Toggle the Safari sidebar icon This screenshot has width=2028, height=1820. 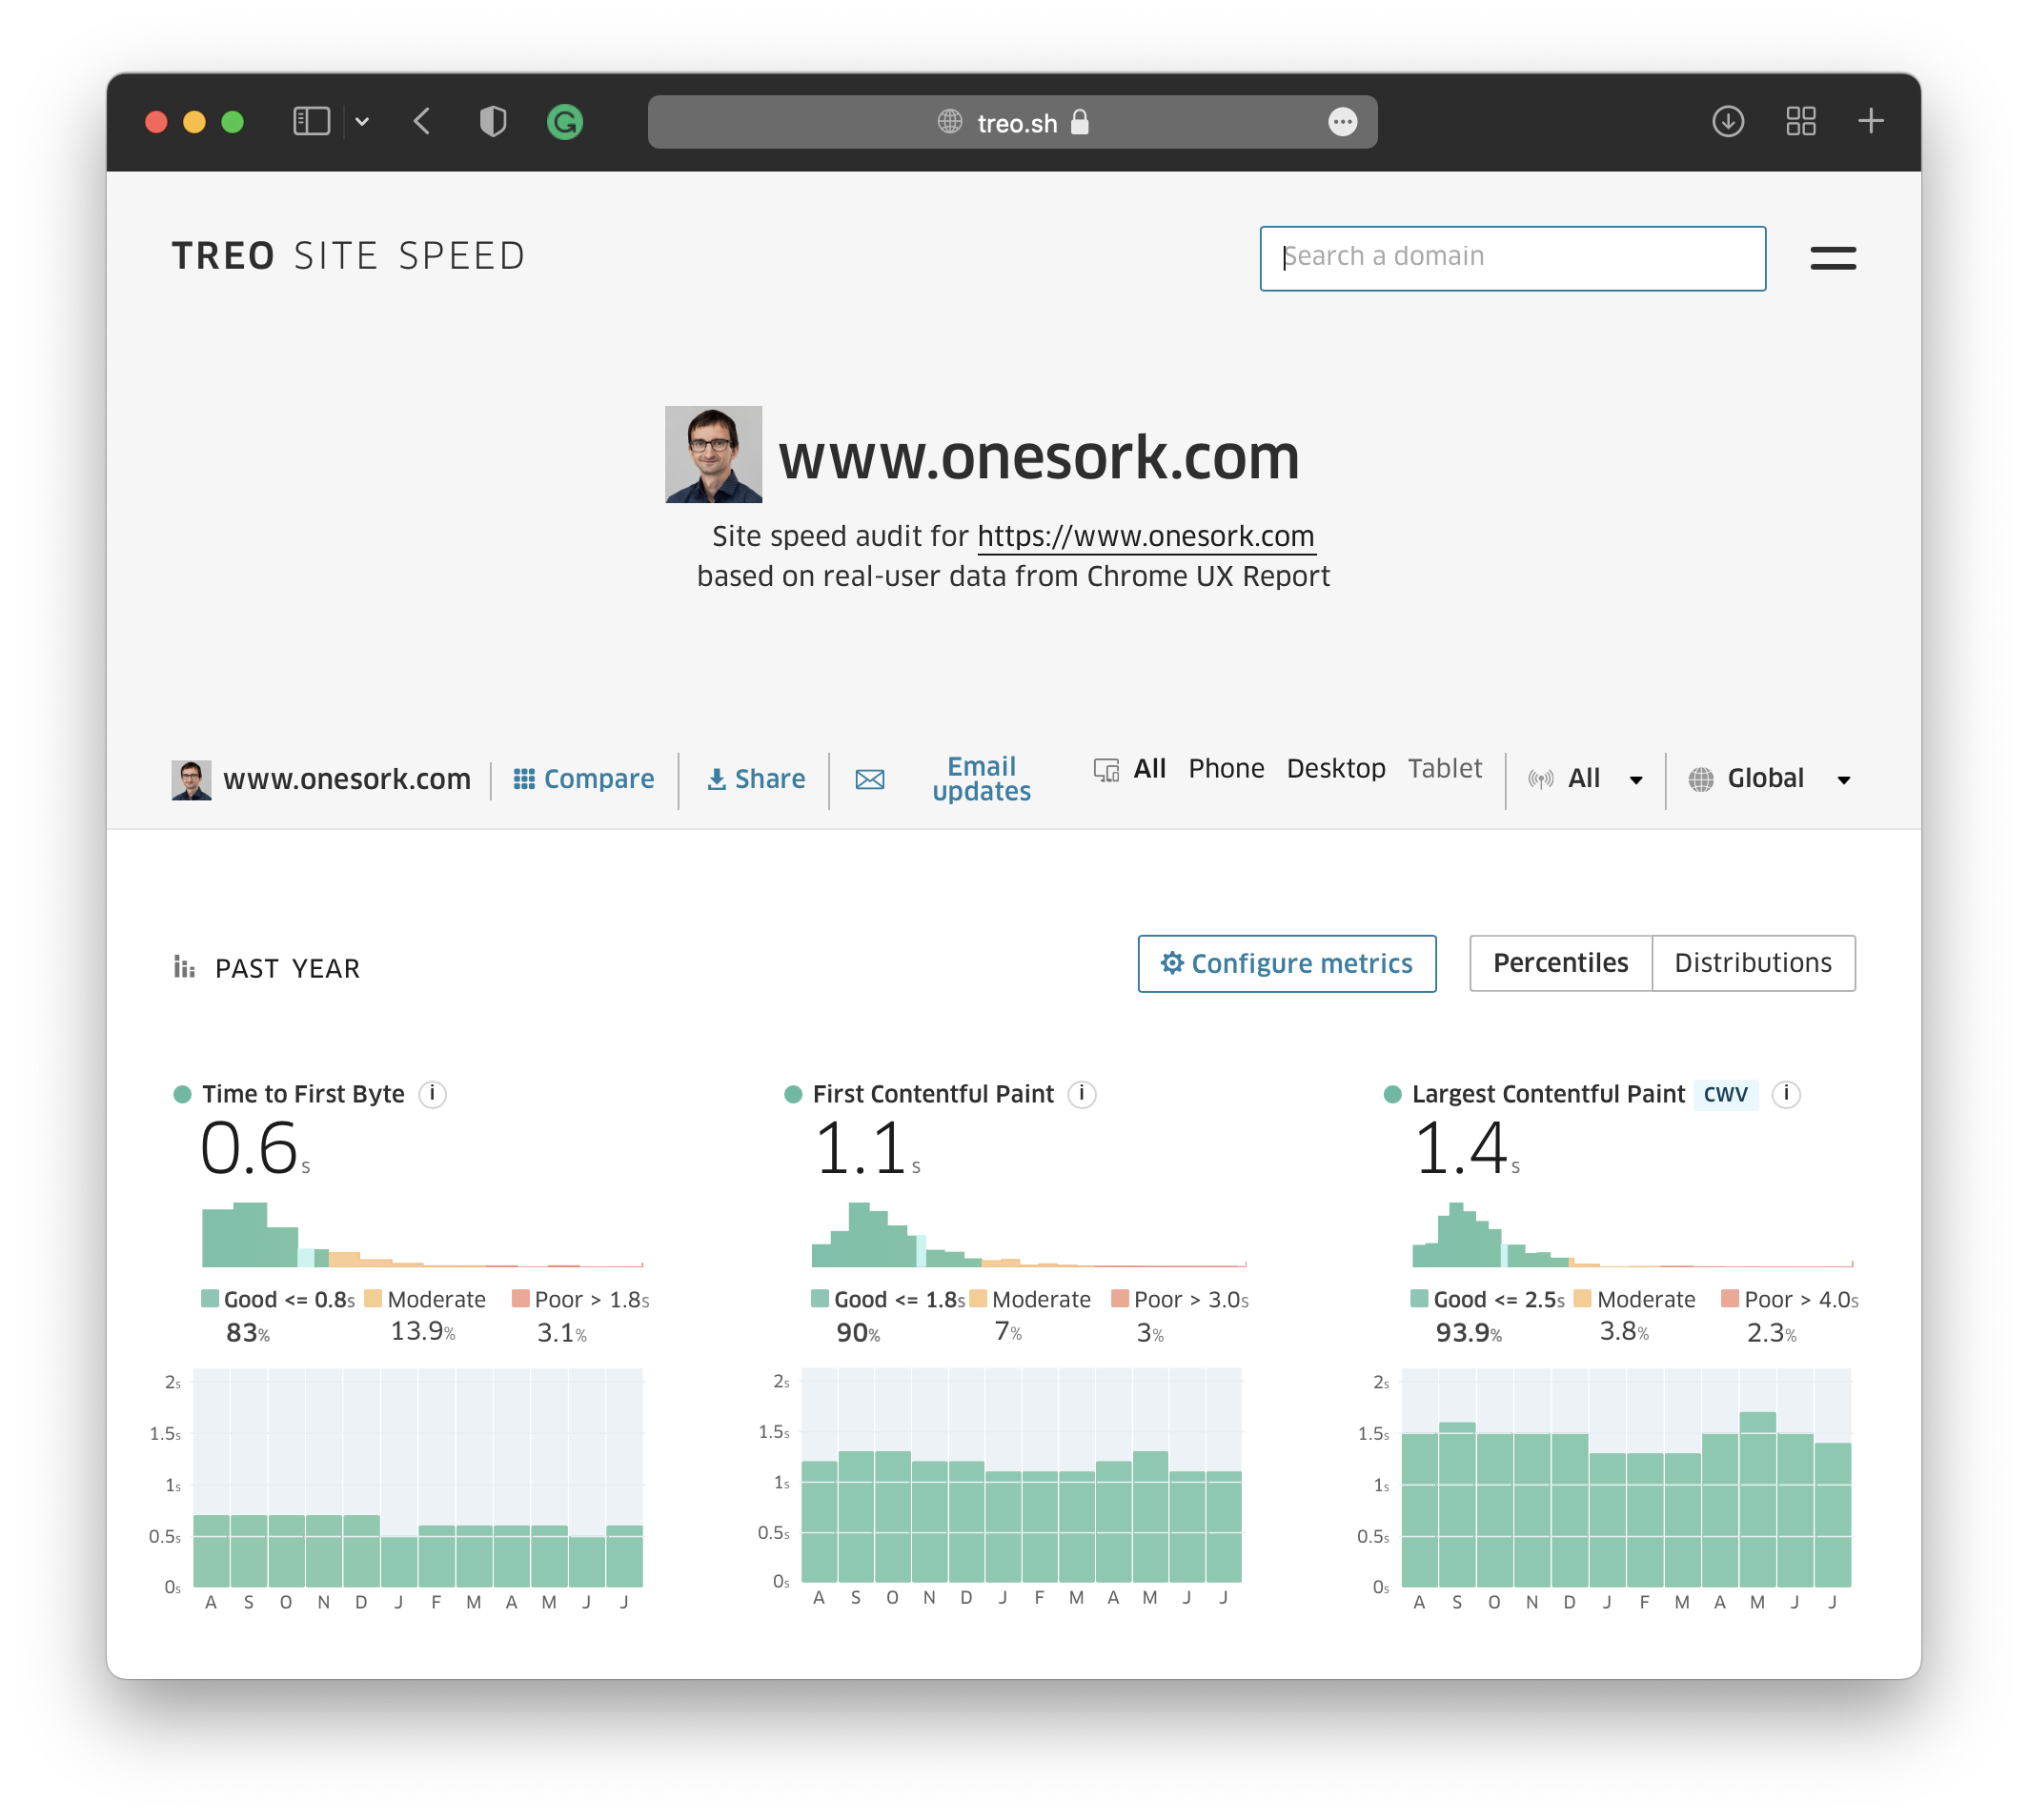point(311,122)
